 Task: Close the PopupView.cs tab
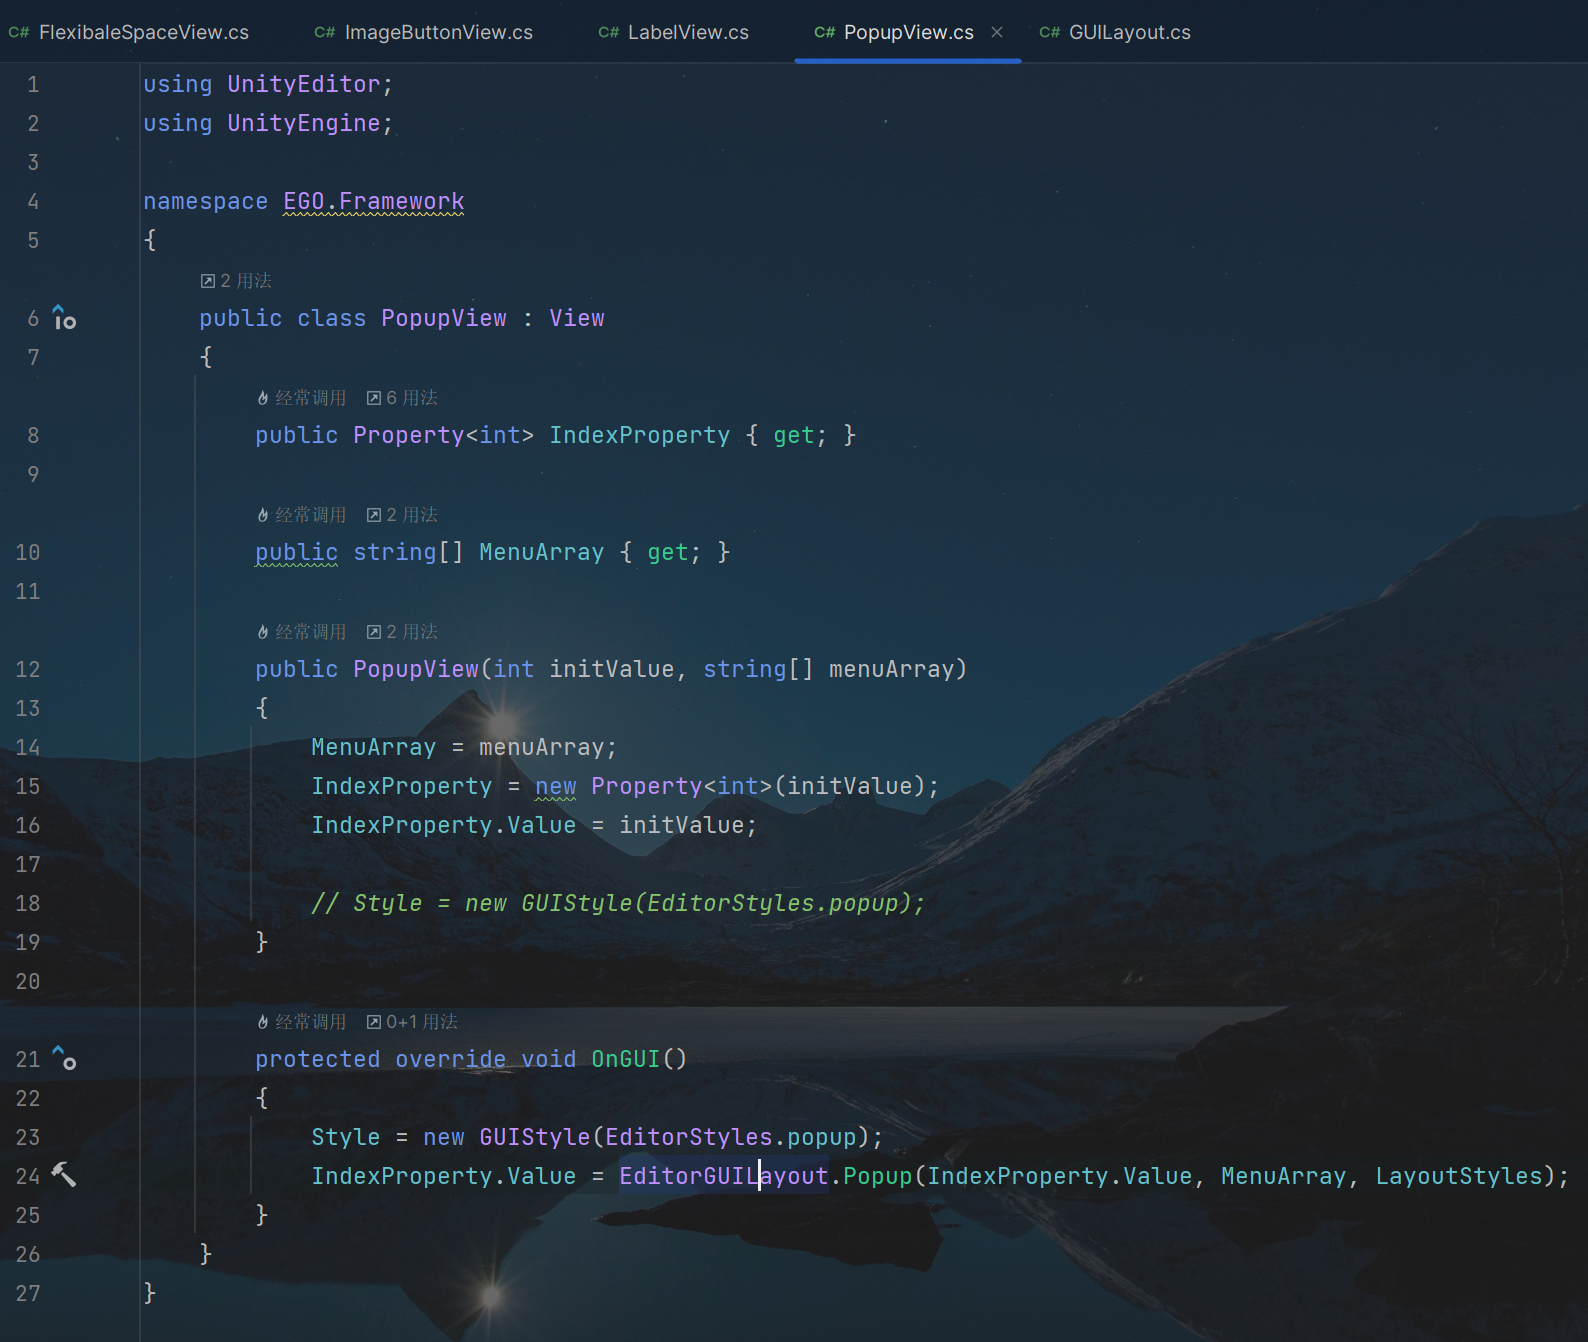pyautogui.click(x=997, y=32)
